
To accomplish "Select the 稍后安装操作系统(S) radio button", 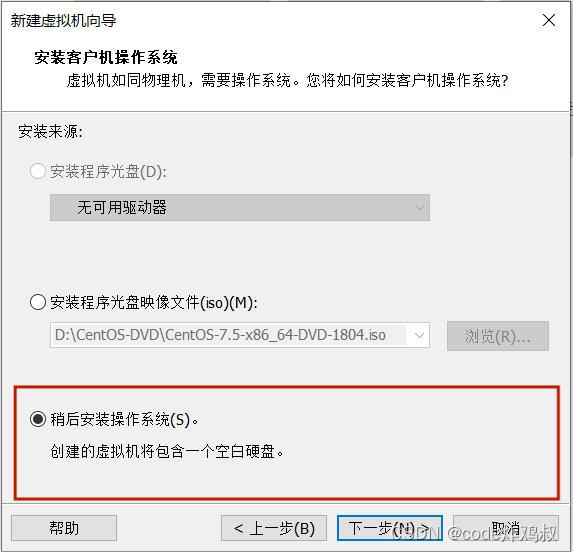I will 38,419.
